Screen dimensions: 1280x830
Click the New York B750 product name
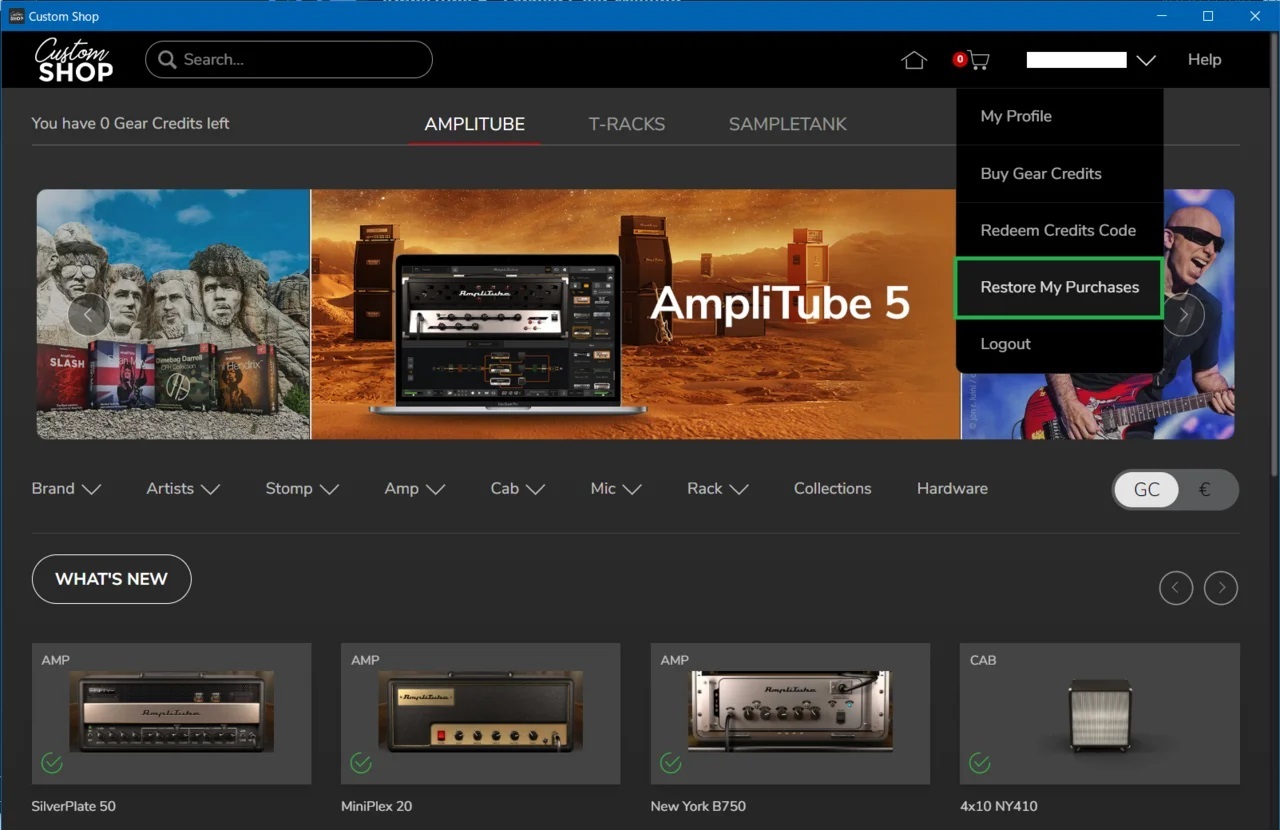click(698, 806)
